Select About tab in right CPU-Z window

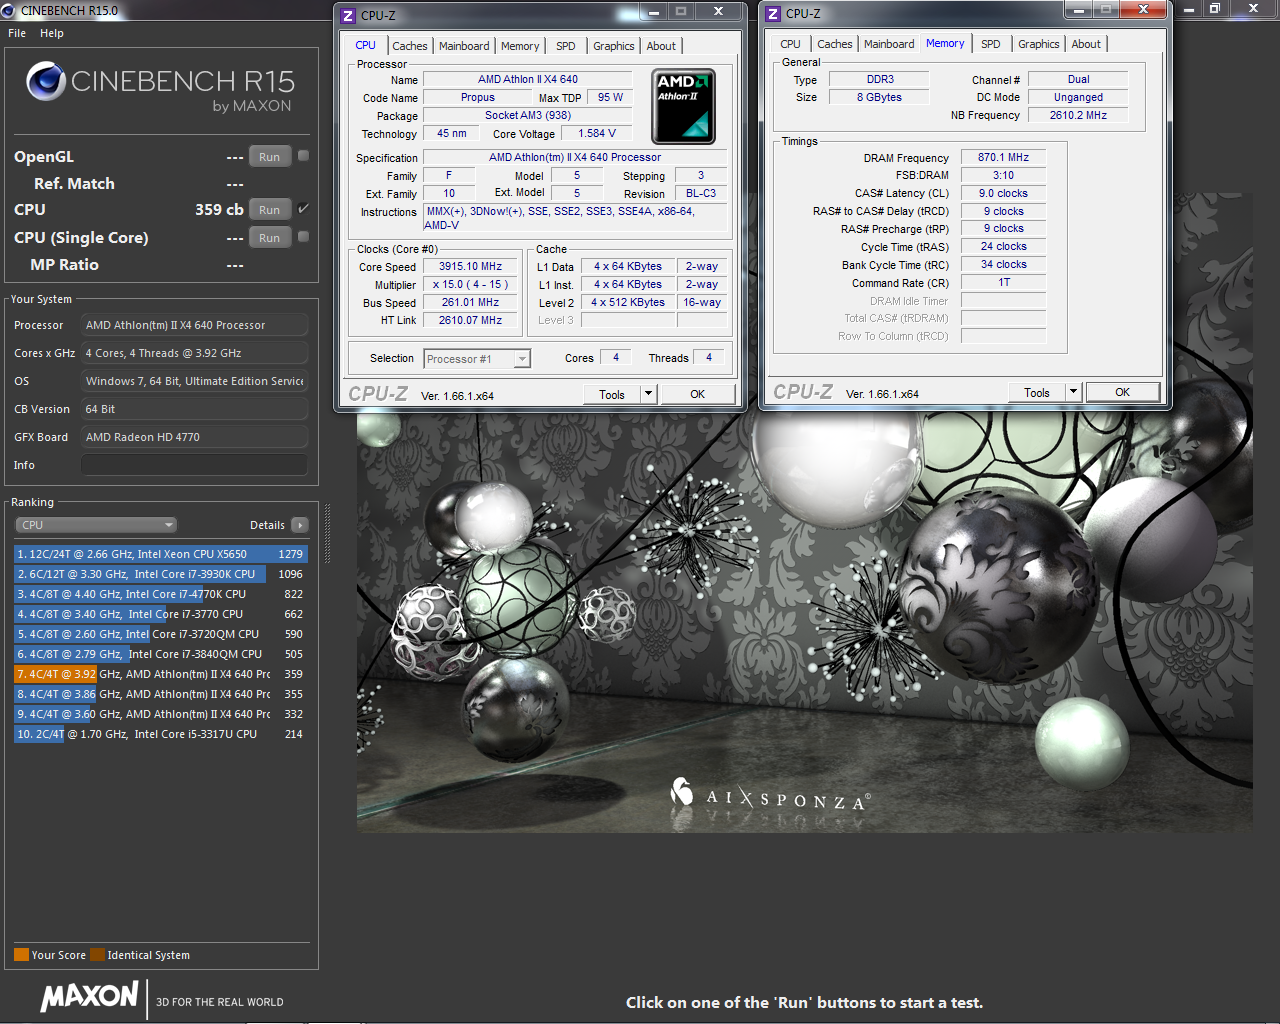pos(1086,44)
